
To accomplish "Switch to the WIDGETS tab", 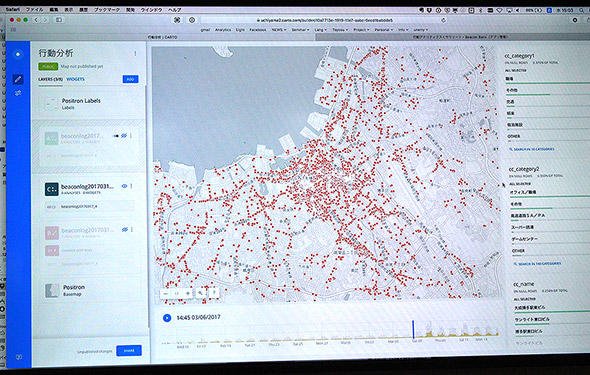I will coord(75,79).
